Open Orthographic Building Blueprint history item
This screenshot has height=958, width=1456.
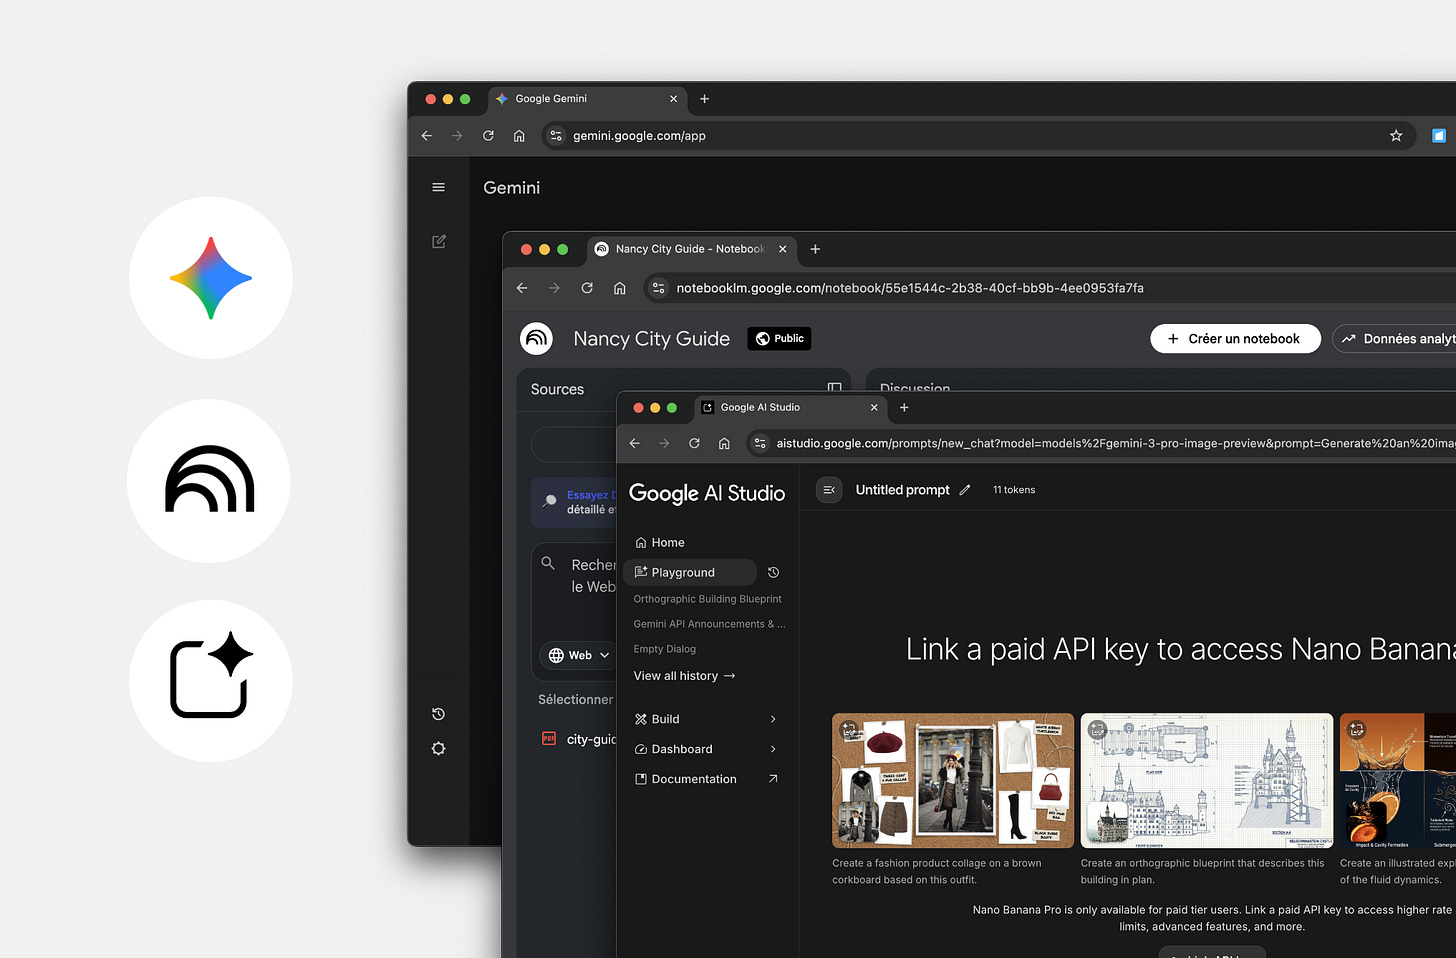tap(707, 599)
